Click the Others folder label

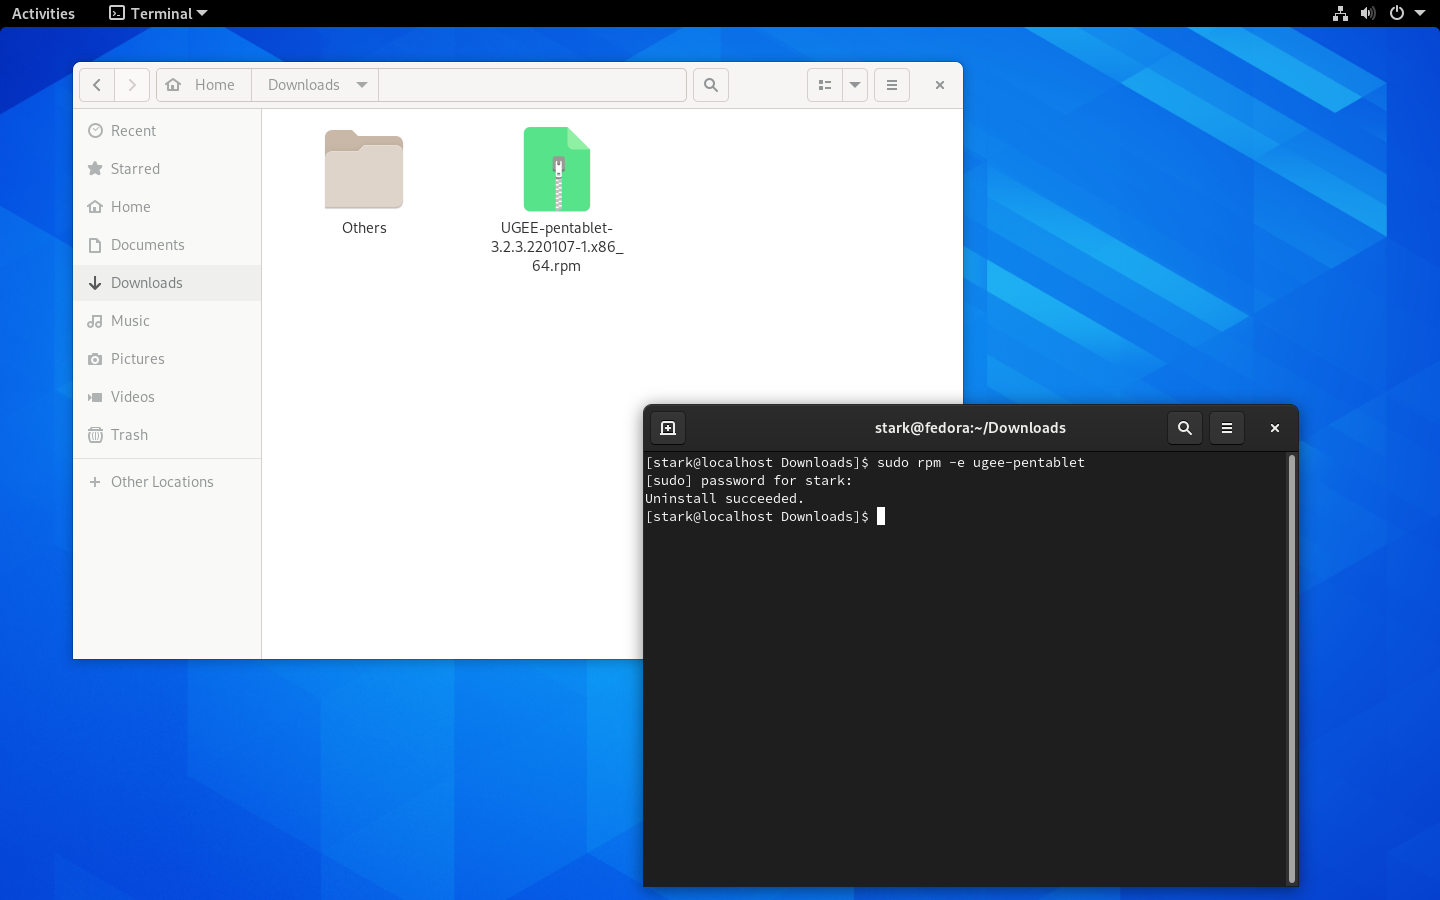[x=364, y=228]
